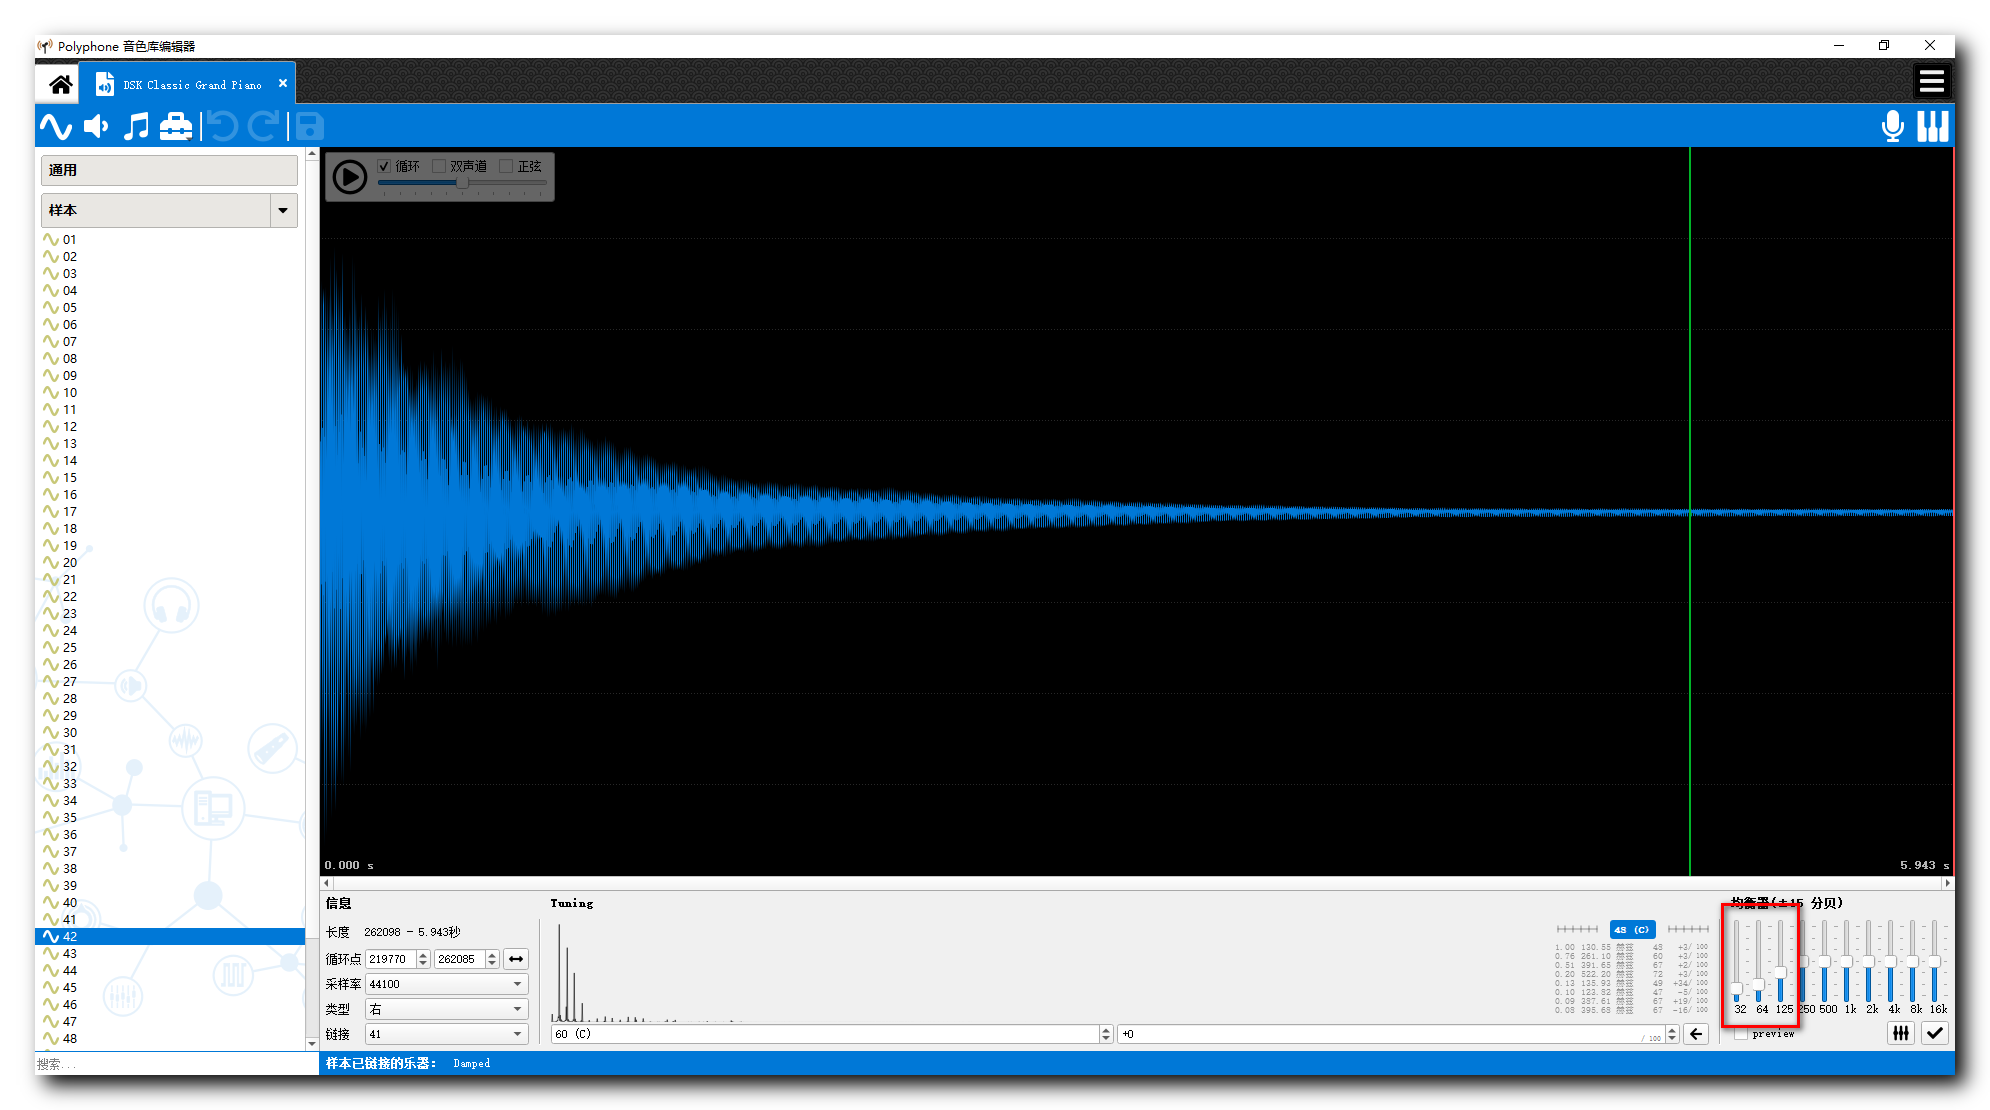Click the equalizer reset sliders icon

point(1900,1034)
